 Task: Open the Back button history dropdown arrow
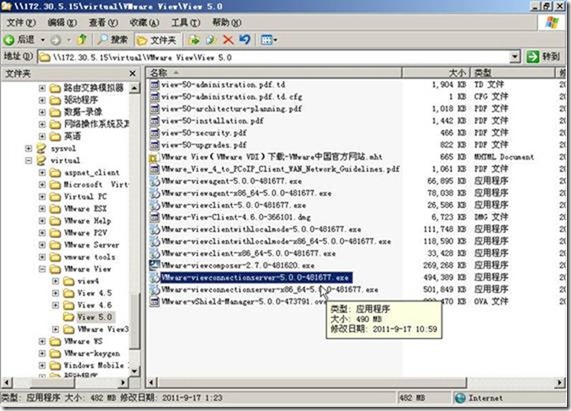pyautogui.click(x=43, y=40)
